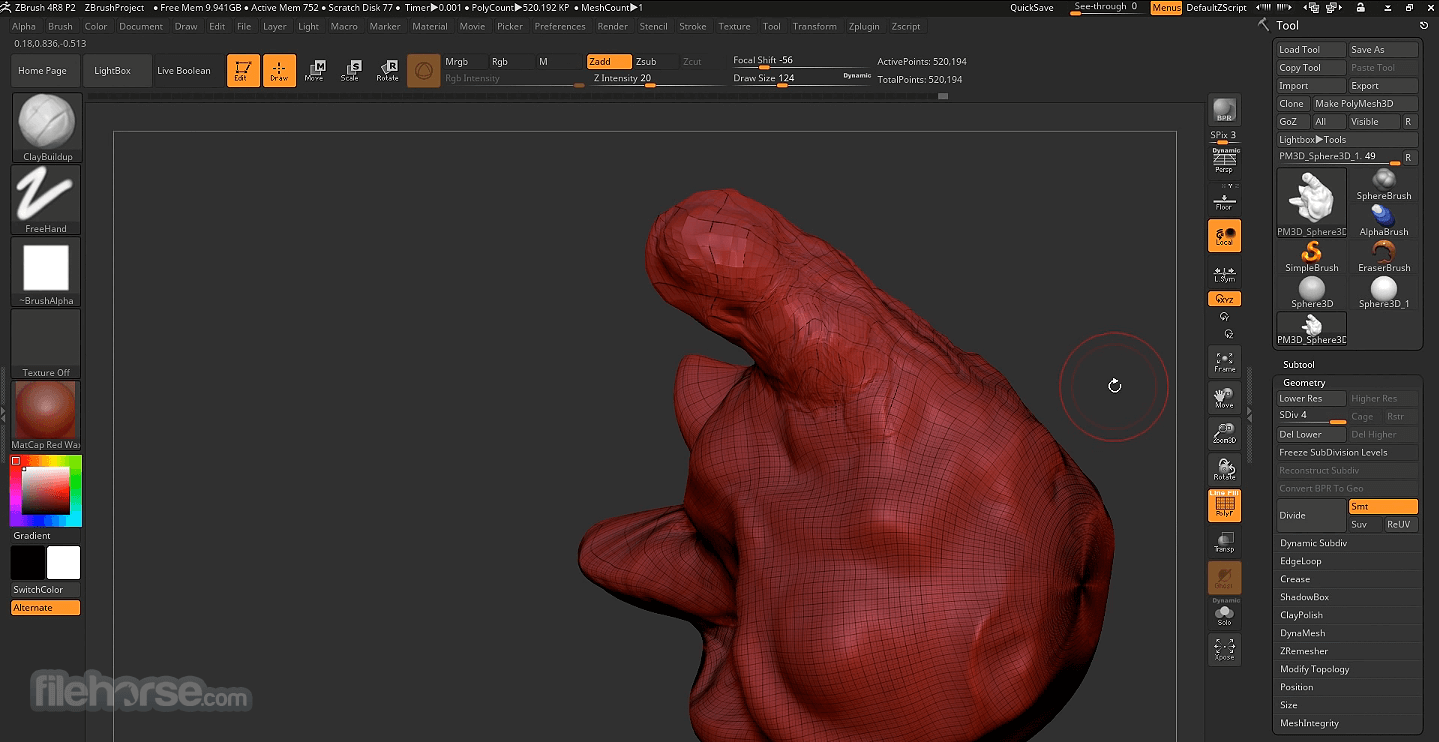Open the Stroke menu
The width and height of the screenshot is (1439, 742).
693,27
